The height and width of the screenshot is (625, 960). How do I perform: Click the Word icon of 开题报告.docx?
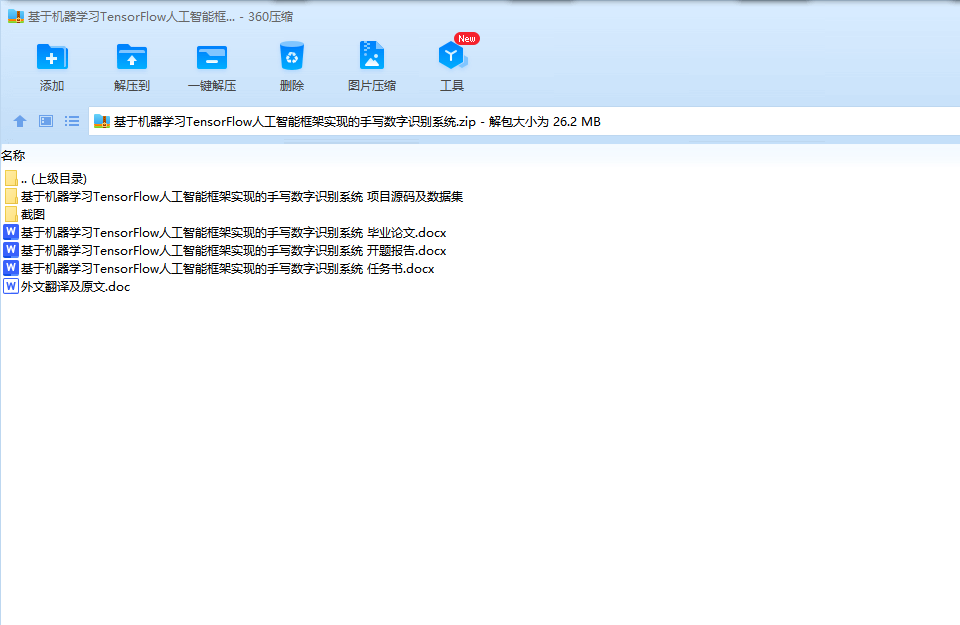pos(11,250)
